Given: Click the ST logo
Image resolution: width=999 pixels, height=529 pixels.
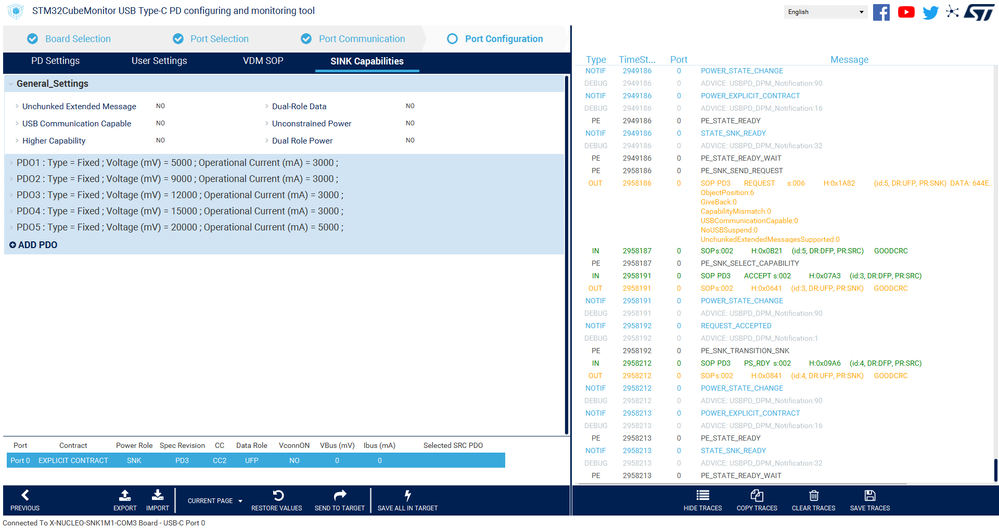Looking at the screenshot, I should pyautogui.click(x=979, y=12).
